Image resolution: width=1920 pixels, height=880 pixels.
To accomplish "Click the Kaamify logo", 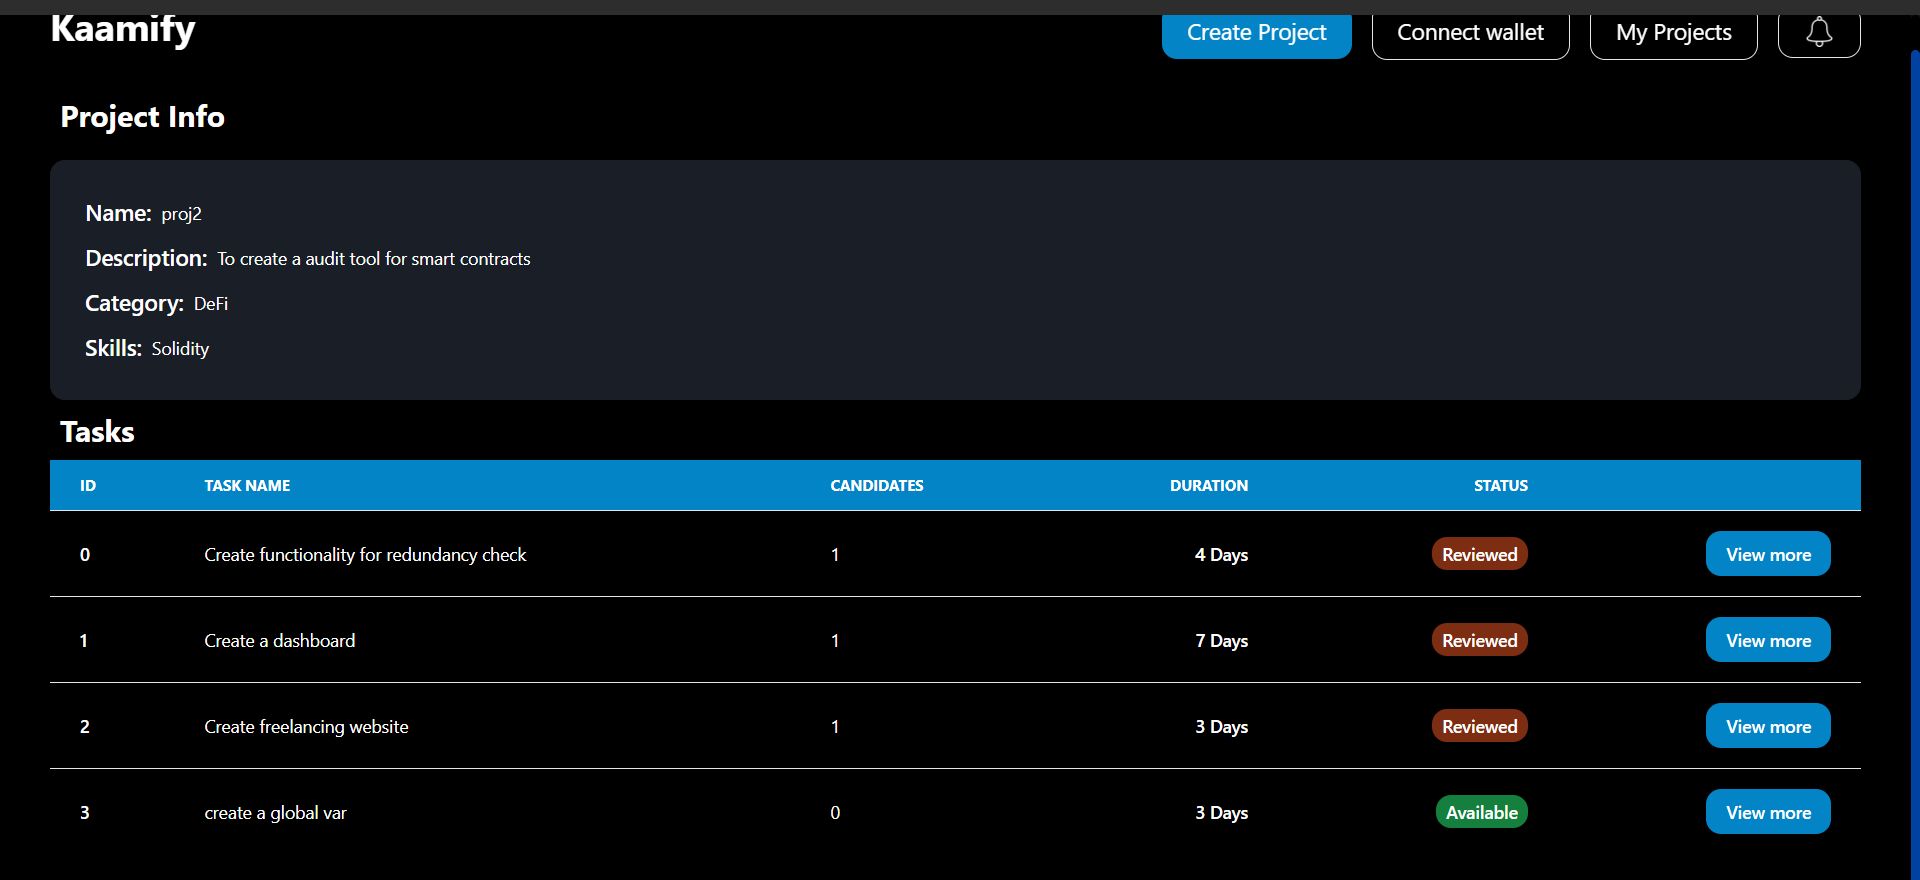I will pos(123,29).
